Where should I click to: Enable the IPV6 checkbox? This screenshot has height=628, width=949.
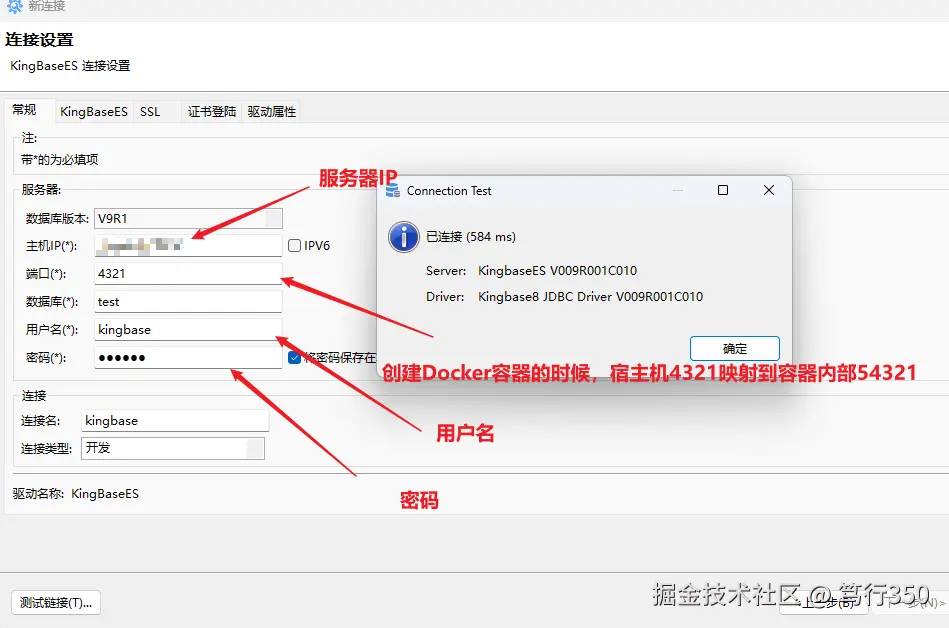[295, 246]
